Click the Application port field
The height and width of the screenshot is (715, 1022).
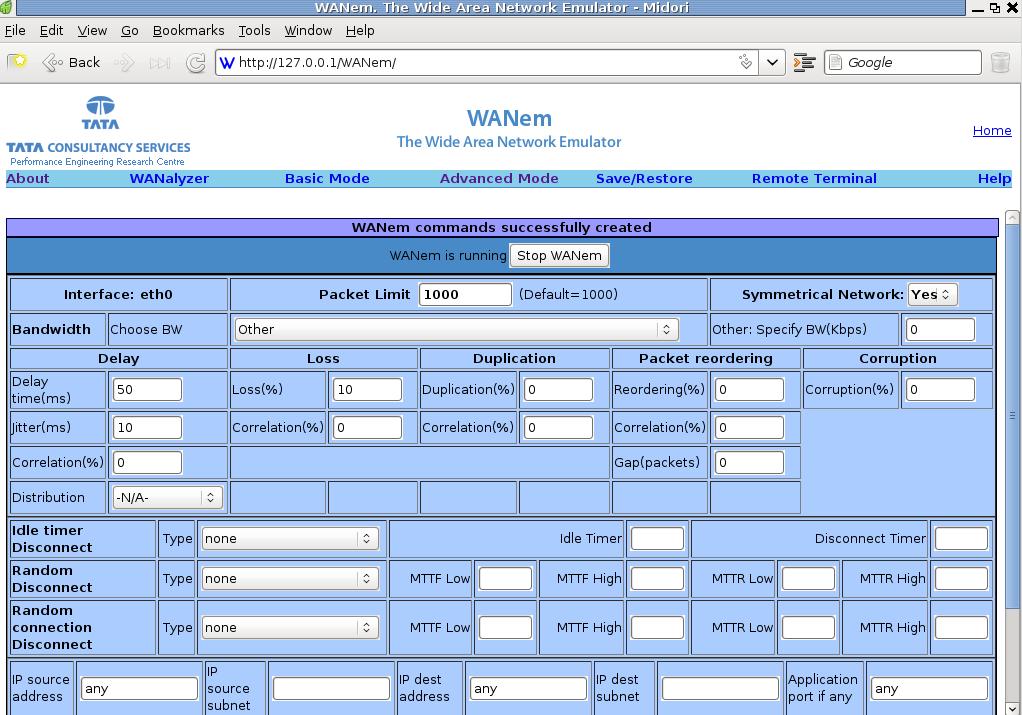click(929, 689)
